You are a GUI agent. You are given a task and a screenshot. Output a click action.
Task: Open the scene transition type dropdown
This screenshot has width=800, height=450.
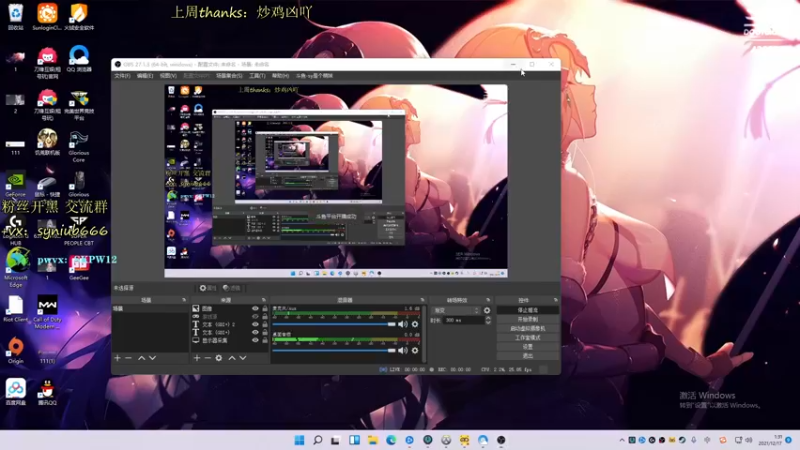click(x=456, y=310)
